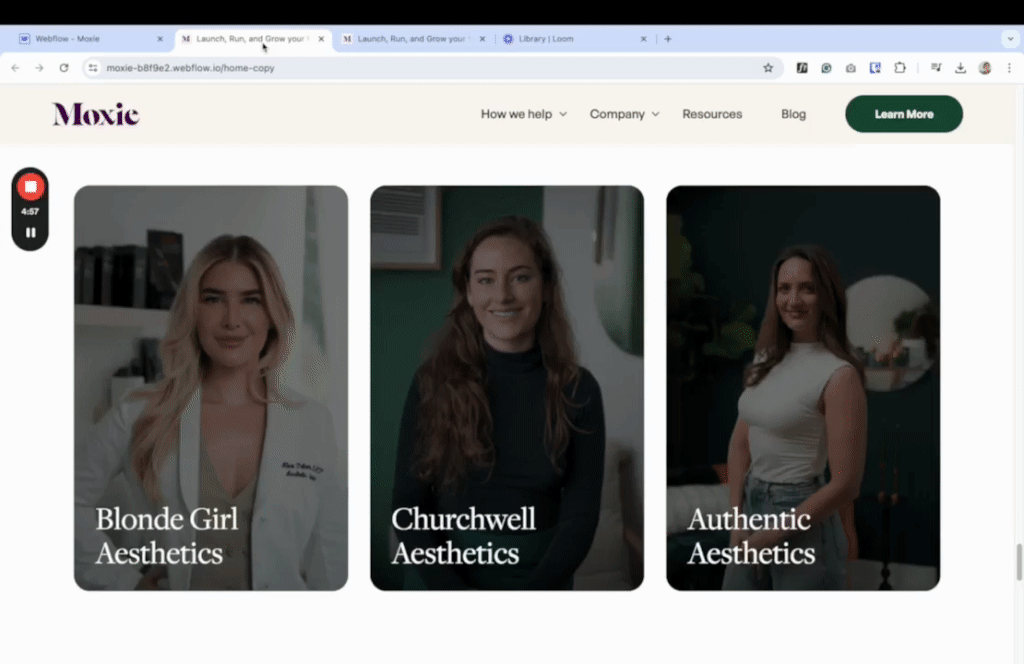Click the camera screenshot extension icon

(x=850, y=68)
